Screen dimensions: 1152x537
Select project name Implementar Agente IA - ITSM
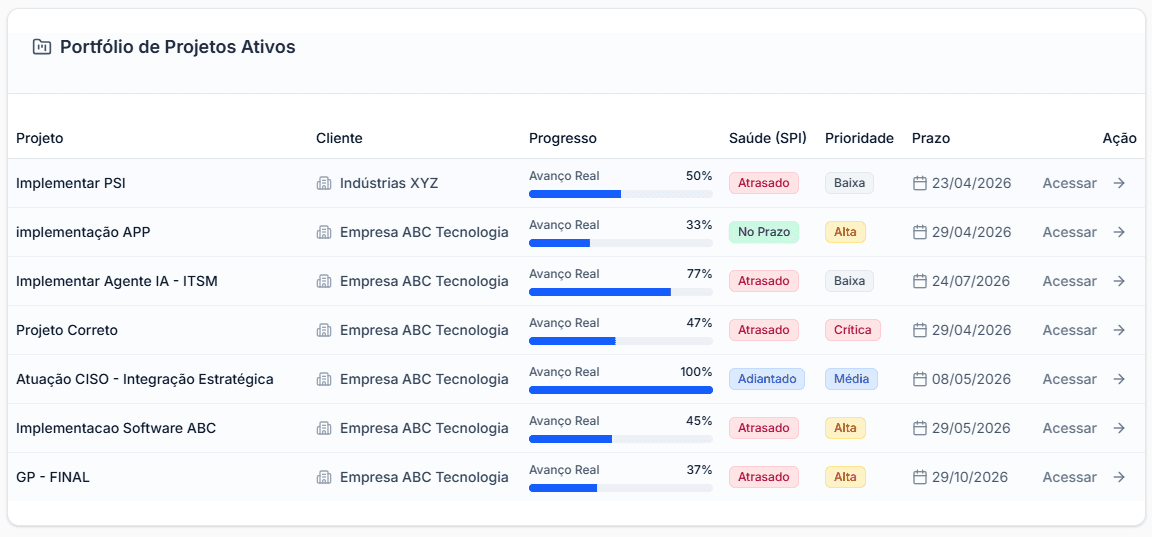117,281
